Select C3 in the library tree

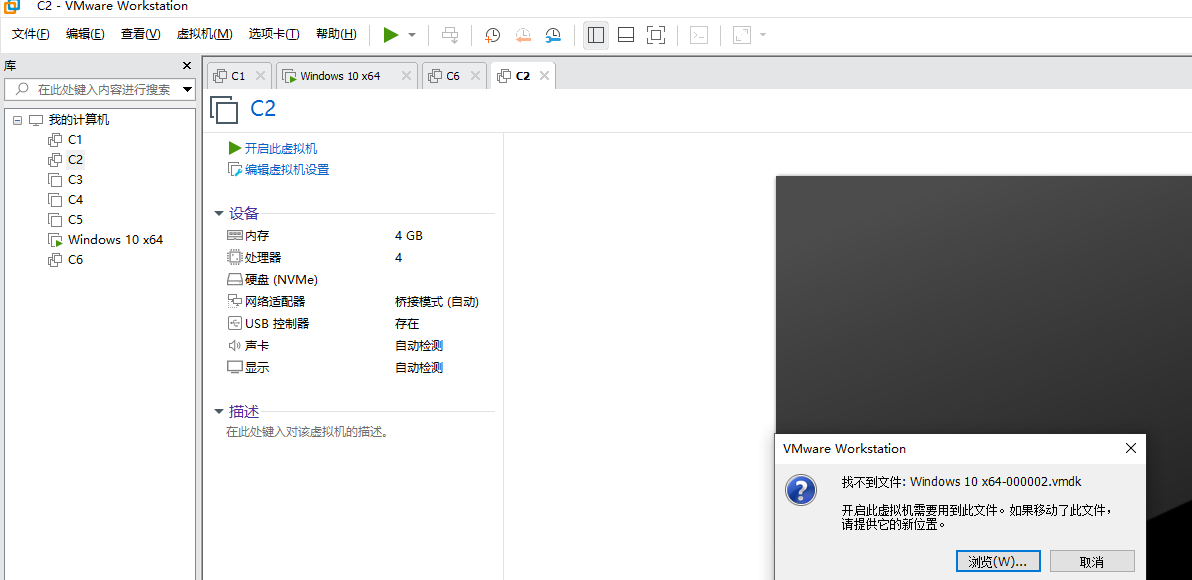[74, 179]
